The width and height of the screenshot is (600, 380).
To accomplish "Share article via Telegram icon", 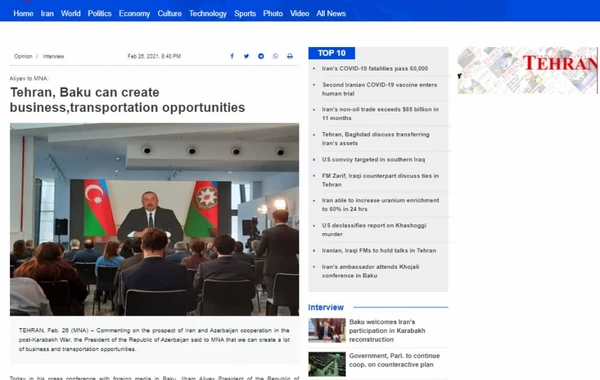I will [261, 56].
